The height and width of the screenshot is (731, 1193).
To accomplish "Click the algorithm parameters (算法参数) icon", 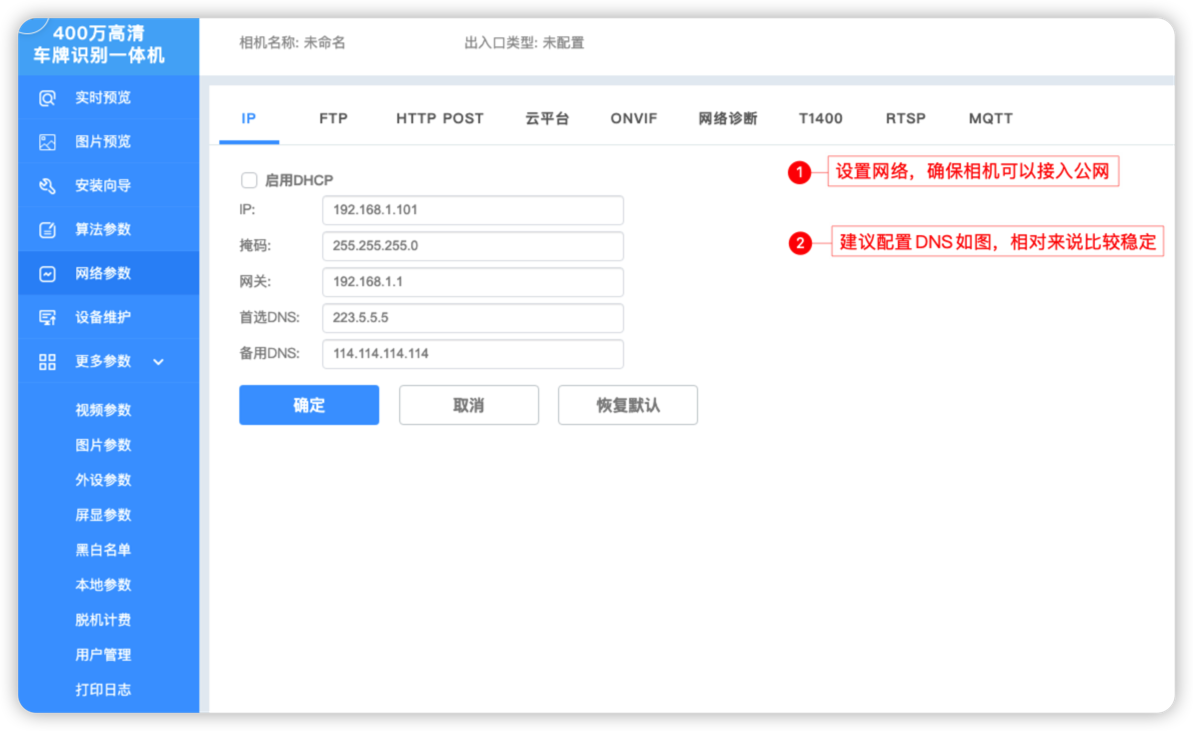I will tap(47, 230).
